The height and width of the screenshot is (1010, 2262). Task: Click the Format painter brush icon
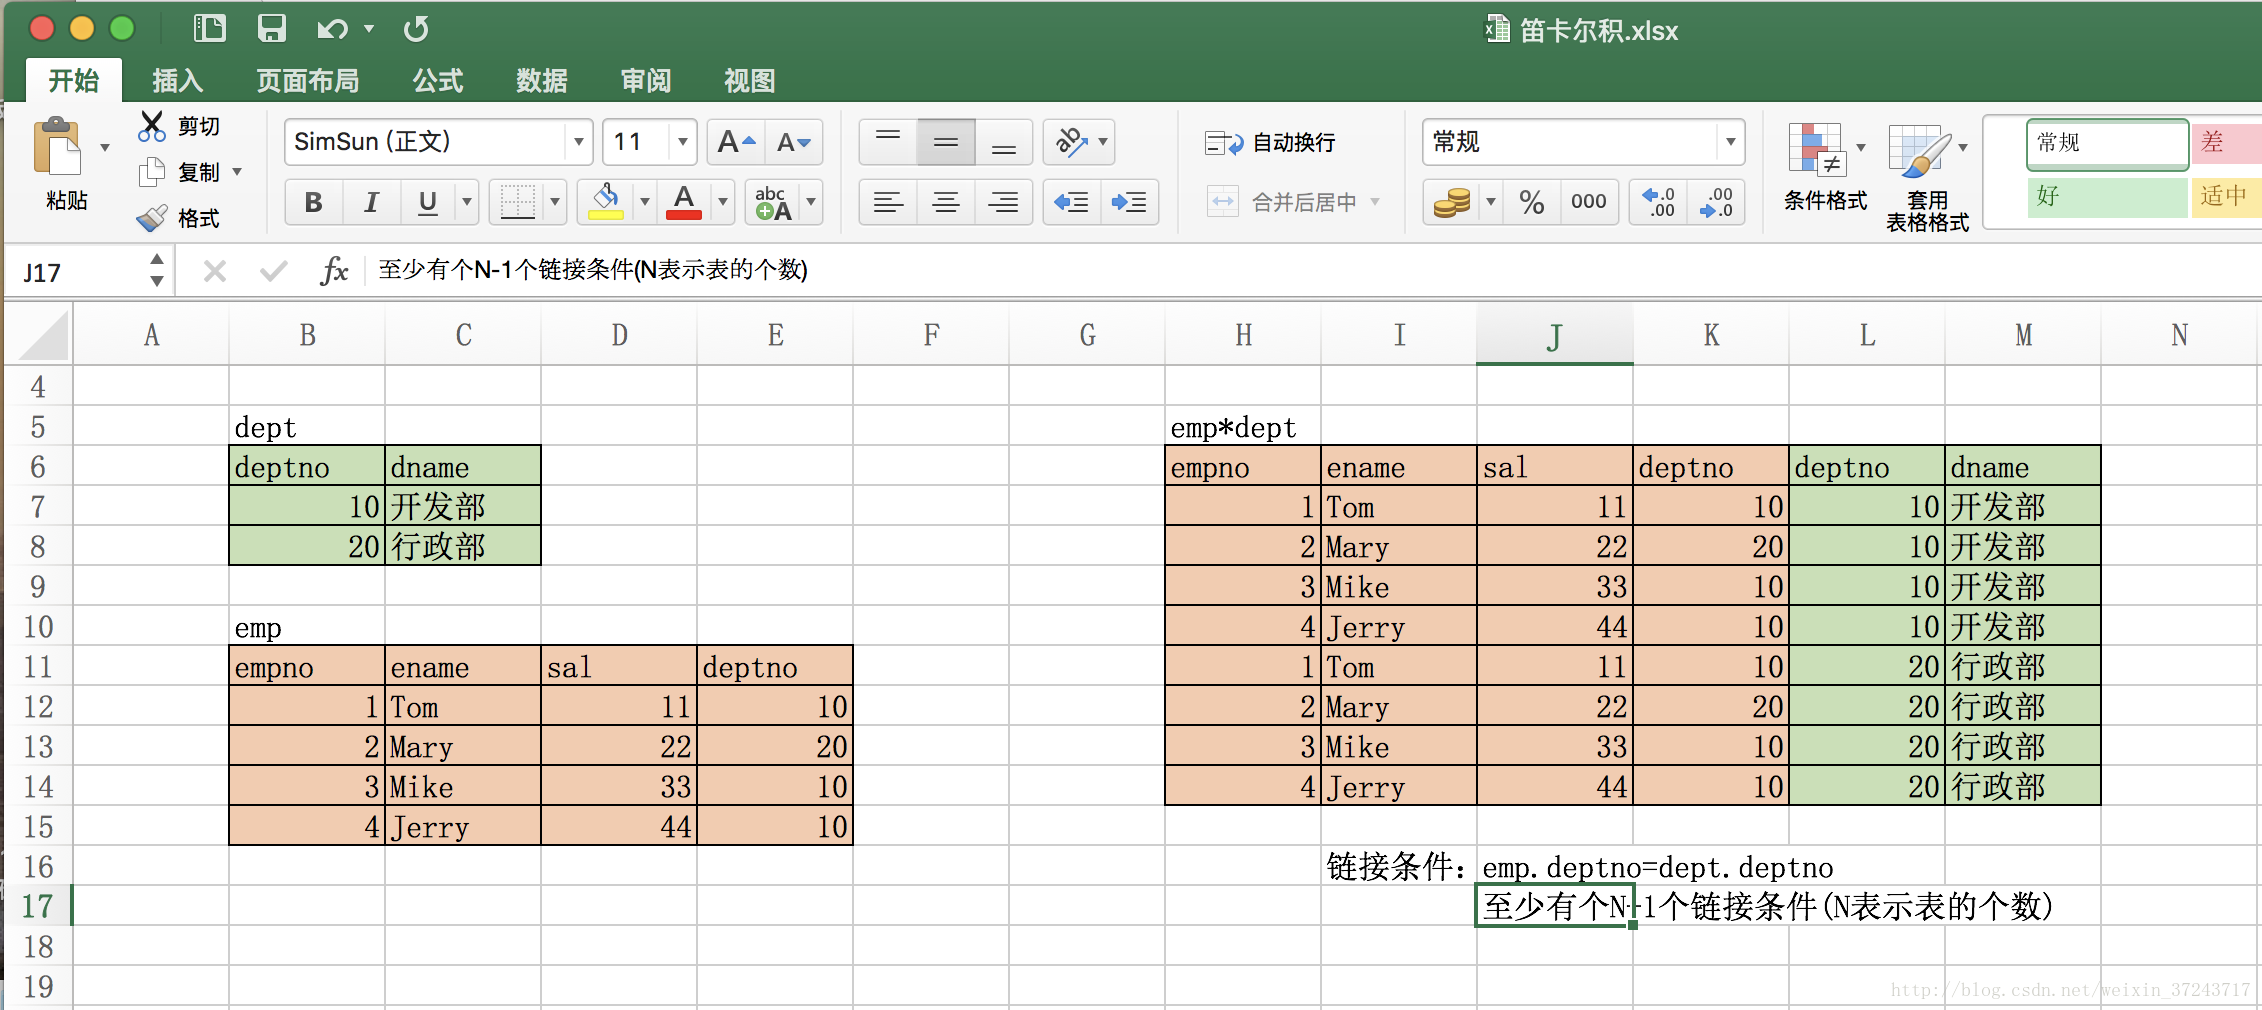[151, 218]
